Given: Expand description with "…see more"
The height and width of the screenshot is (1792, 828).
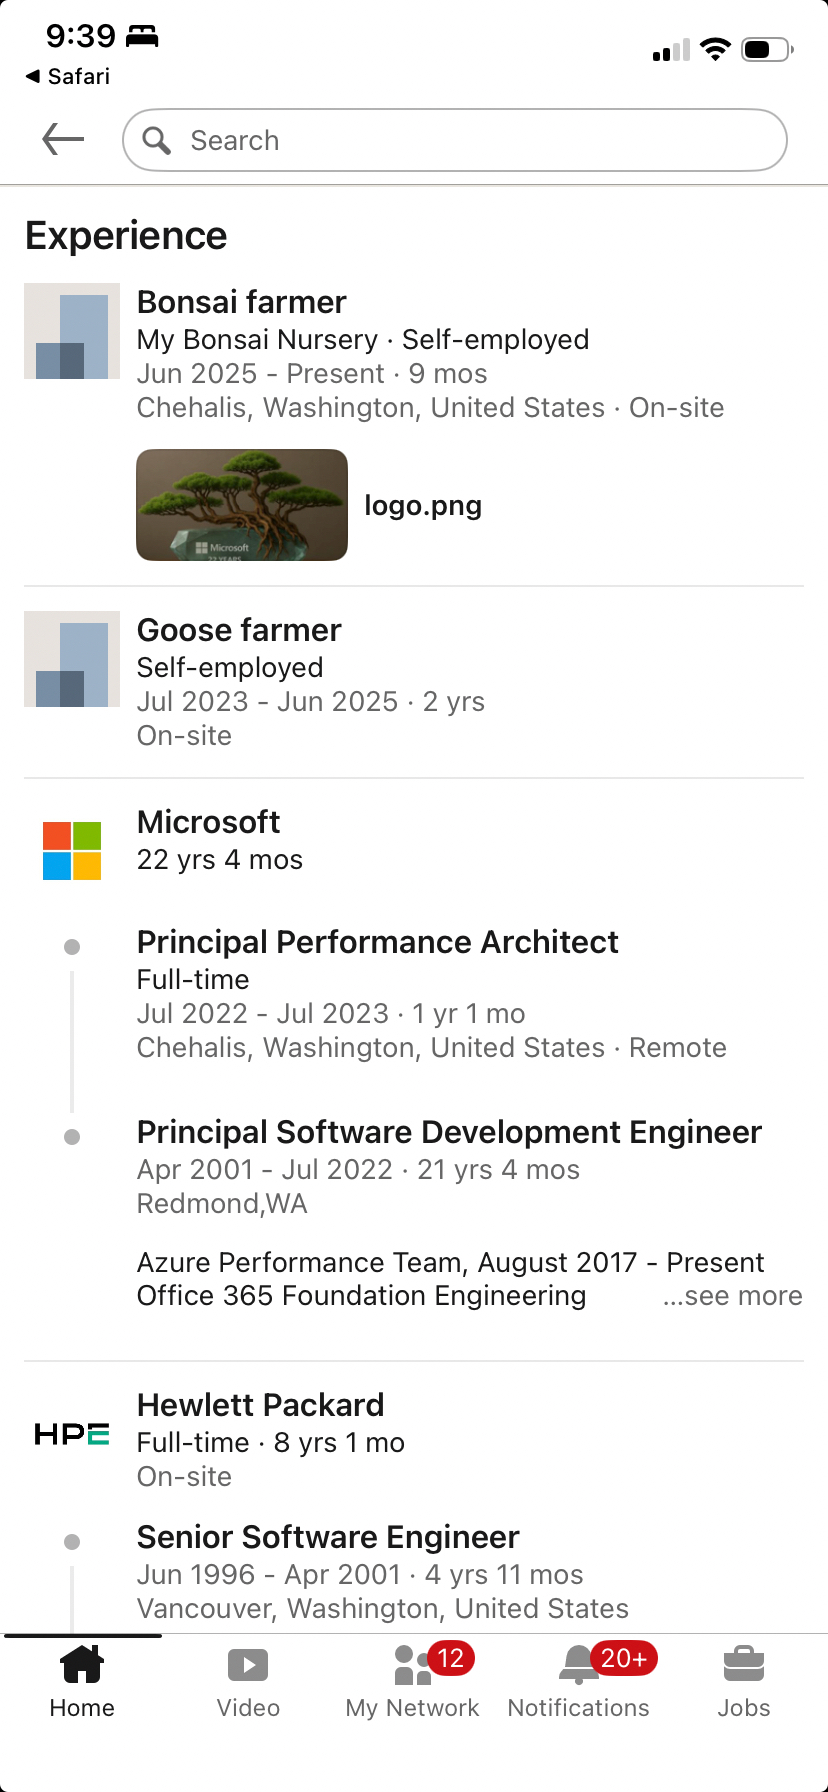Looking at the screenshot, I should (733, 1296).
